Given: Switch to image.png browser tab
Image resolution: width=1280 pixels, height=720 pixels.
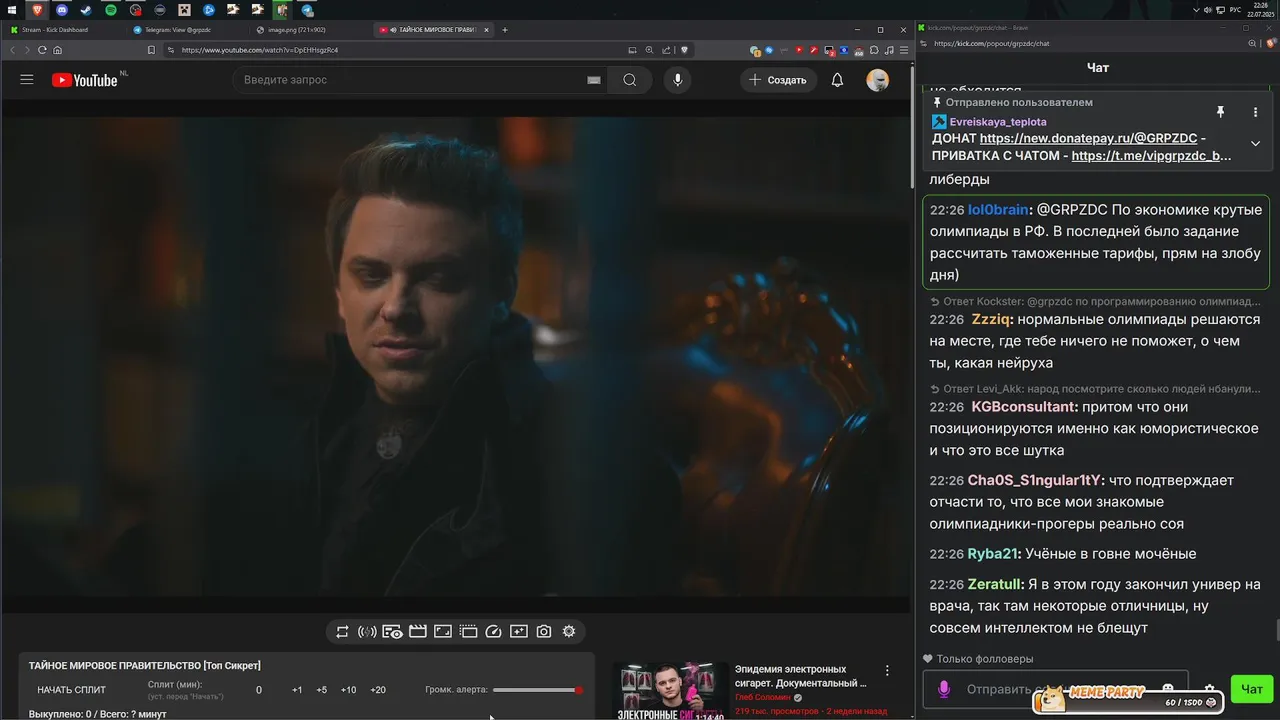Looking at the screenshot, I should tap(311, 30).
